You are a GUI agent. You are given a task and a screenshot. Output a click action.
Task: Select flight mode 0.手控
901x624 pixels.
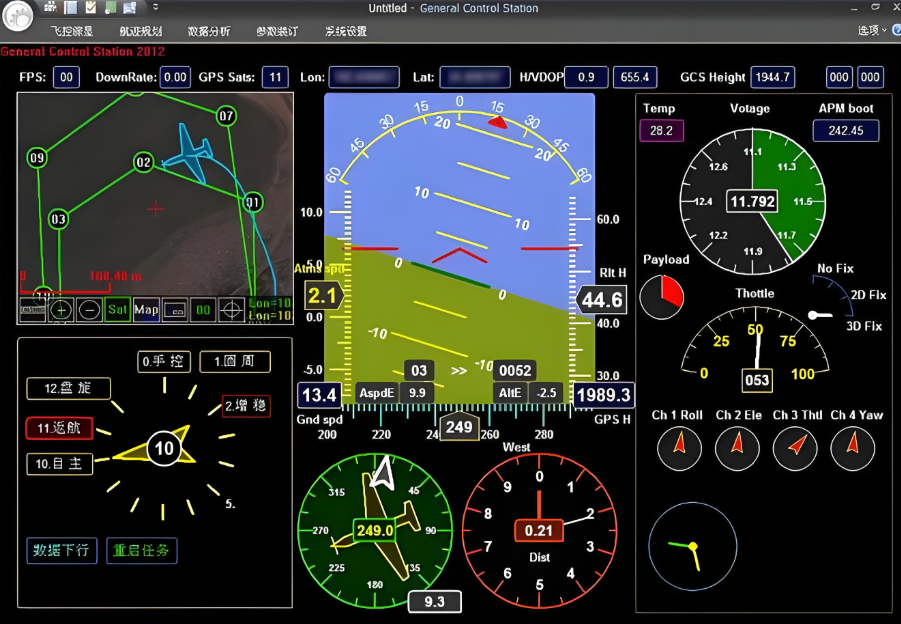point(164,361)
